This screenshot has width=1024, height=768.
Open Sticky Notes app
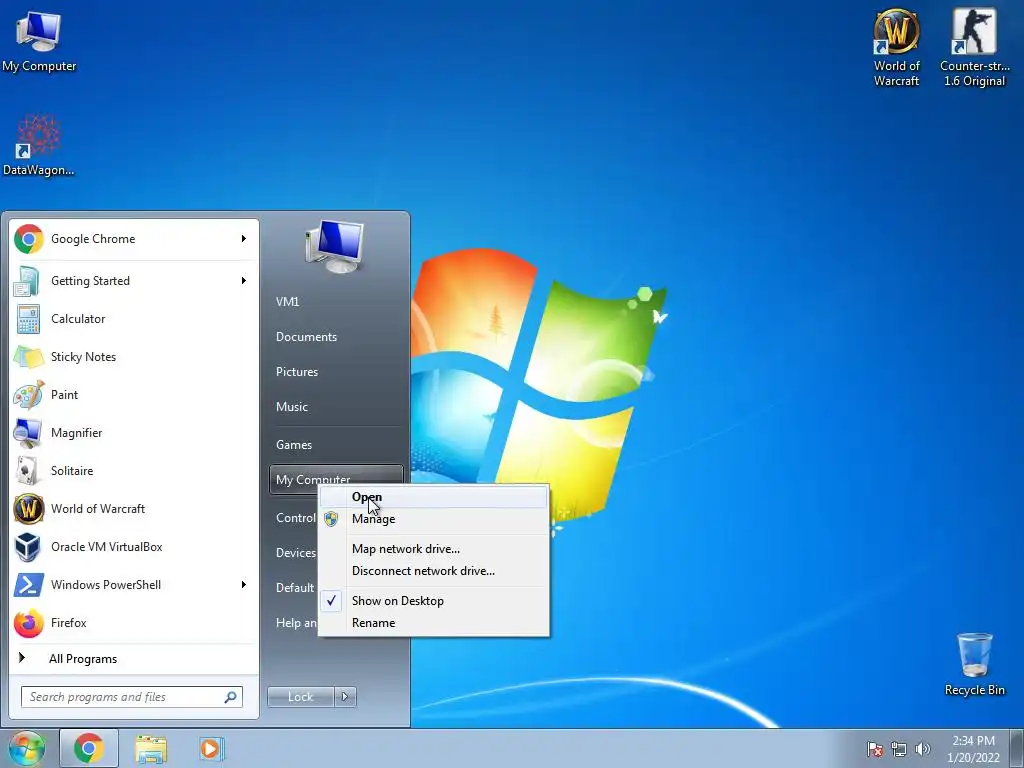click(x=134, y=357)
